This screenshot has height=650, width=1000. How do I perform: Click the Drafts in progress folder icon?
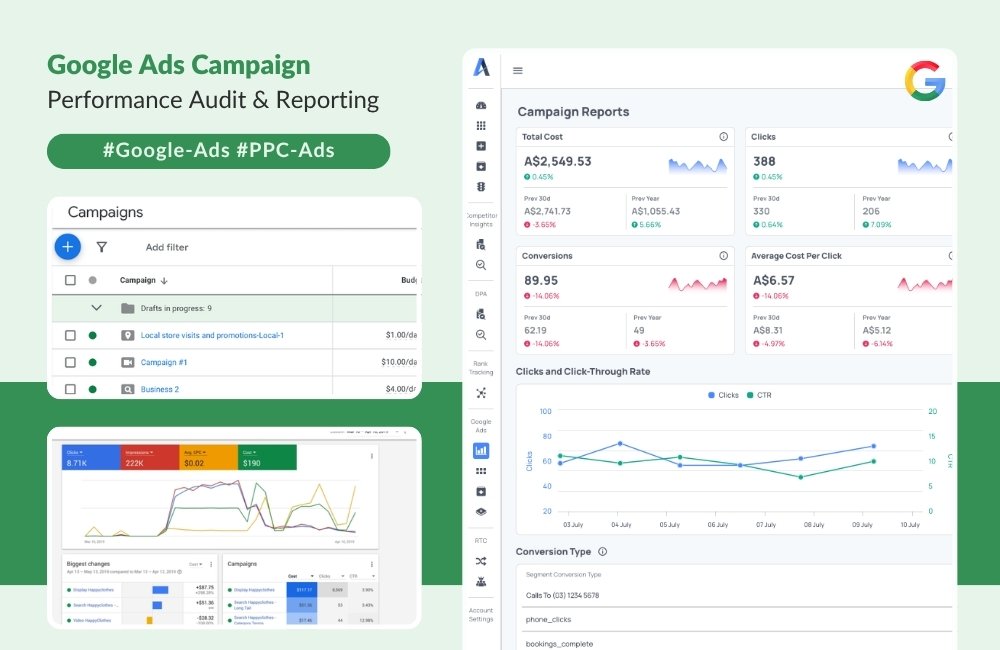(x=128, y=308)
